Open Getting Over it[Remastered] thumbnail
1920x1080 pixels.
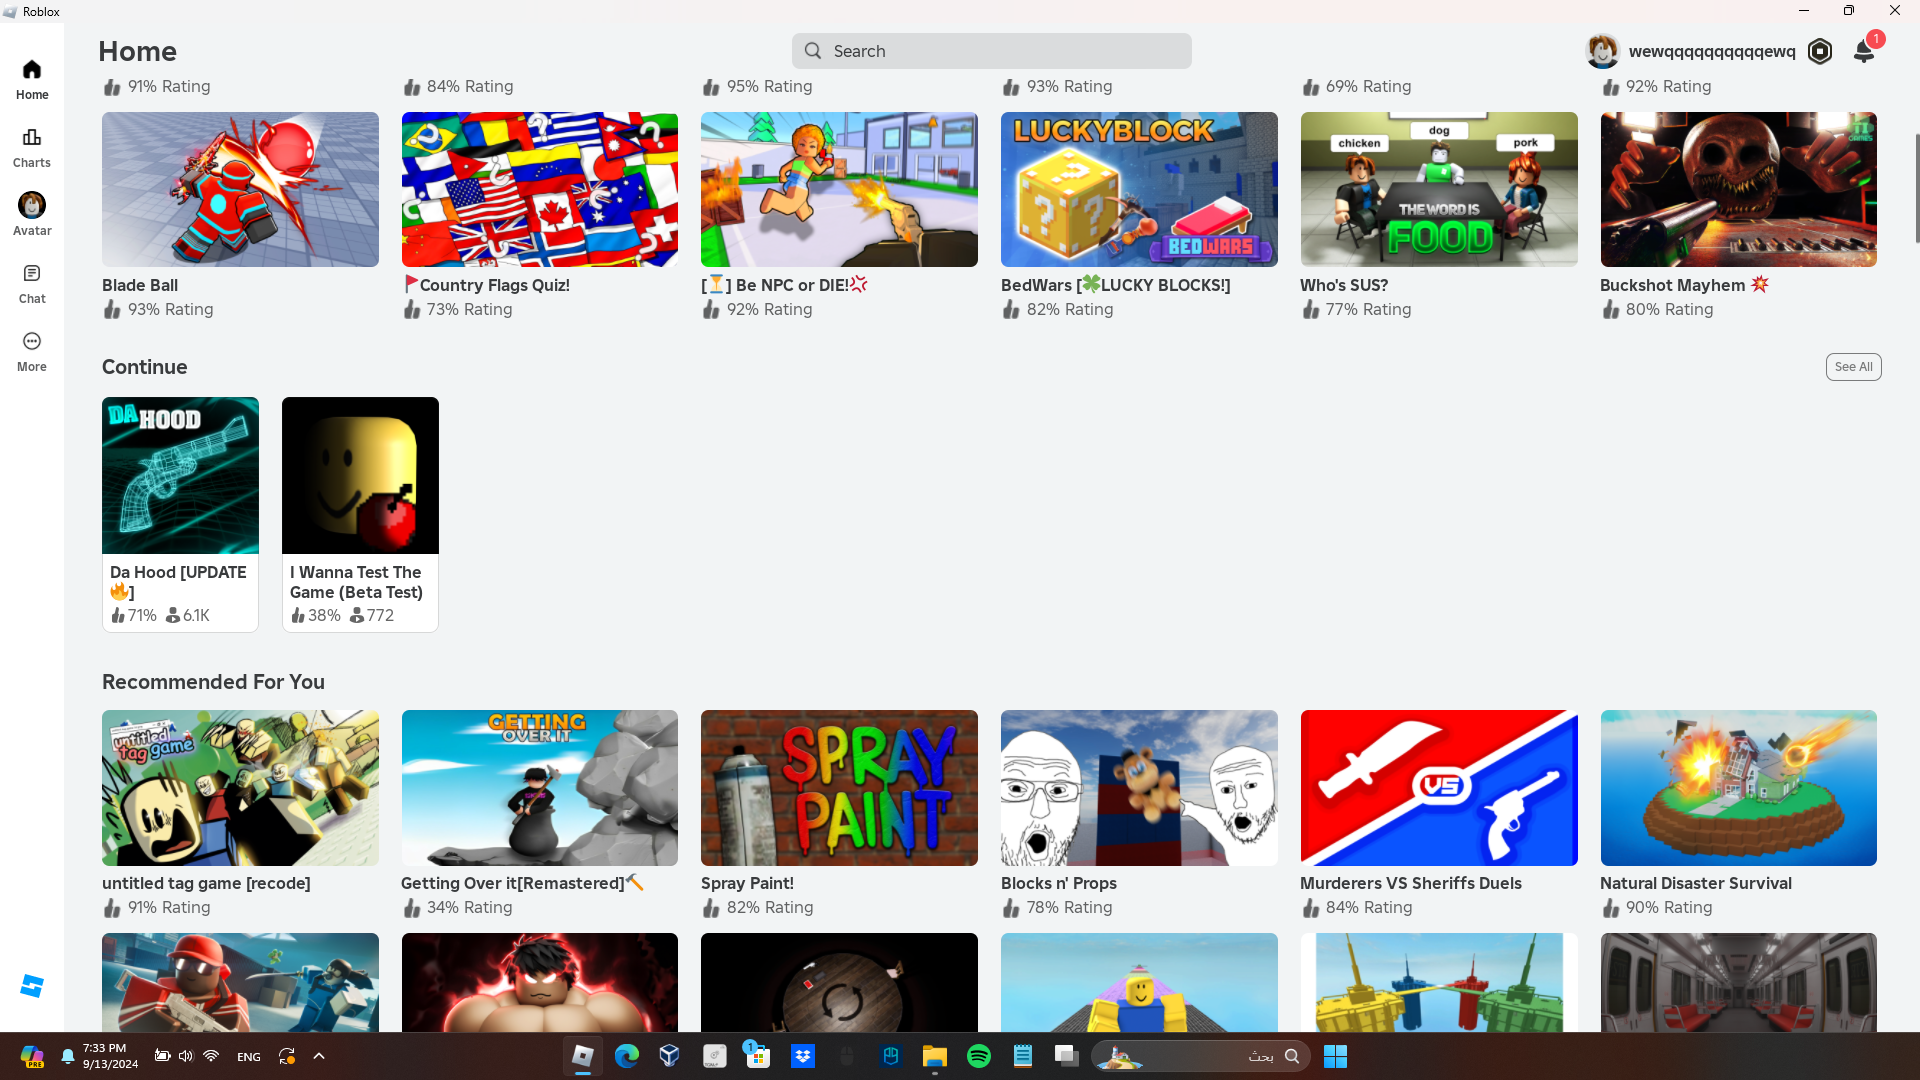pos(540,788)
